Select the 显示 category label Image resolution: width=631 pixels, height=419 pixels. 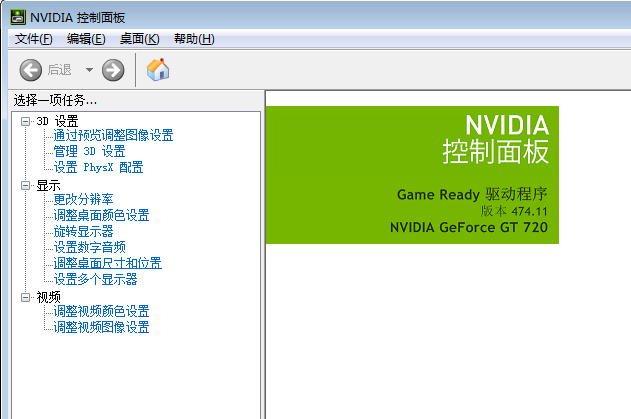pyautogui.click(x=48, y=186)
